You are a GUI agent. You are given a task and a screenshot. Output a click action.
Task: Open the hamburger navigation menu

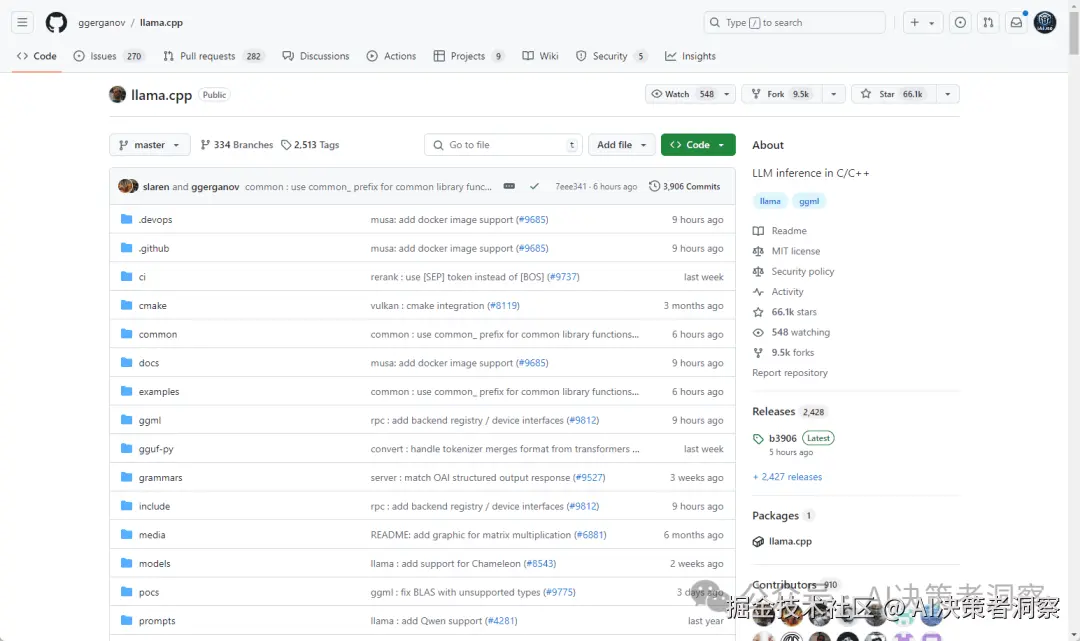[x=22, y=23]
